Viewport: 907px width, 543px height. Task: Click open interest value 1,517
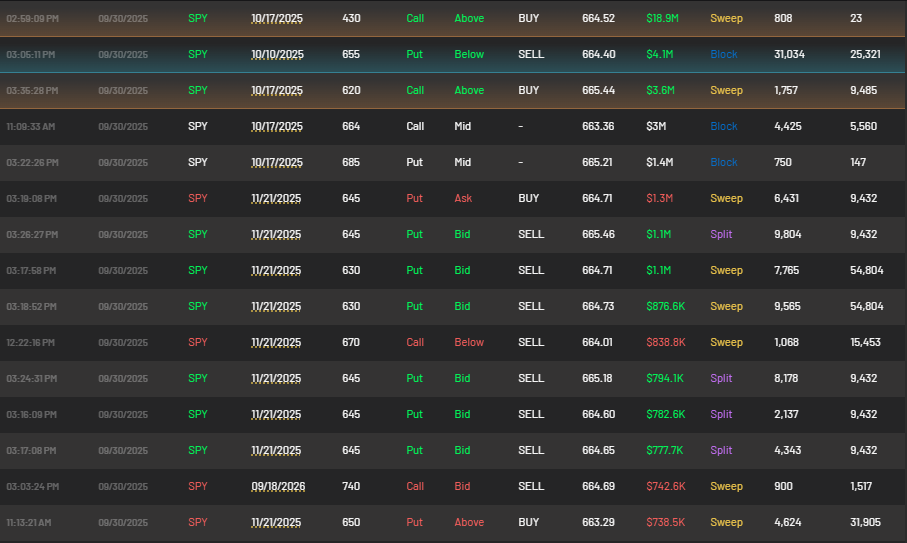pyautogui.click(x=861, y=486)
